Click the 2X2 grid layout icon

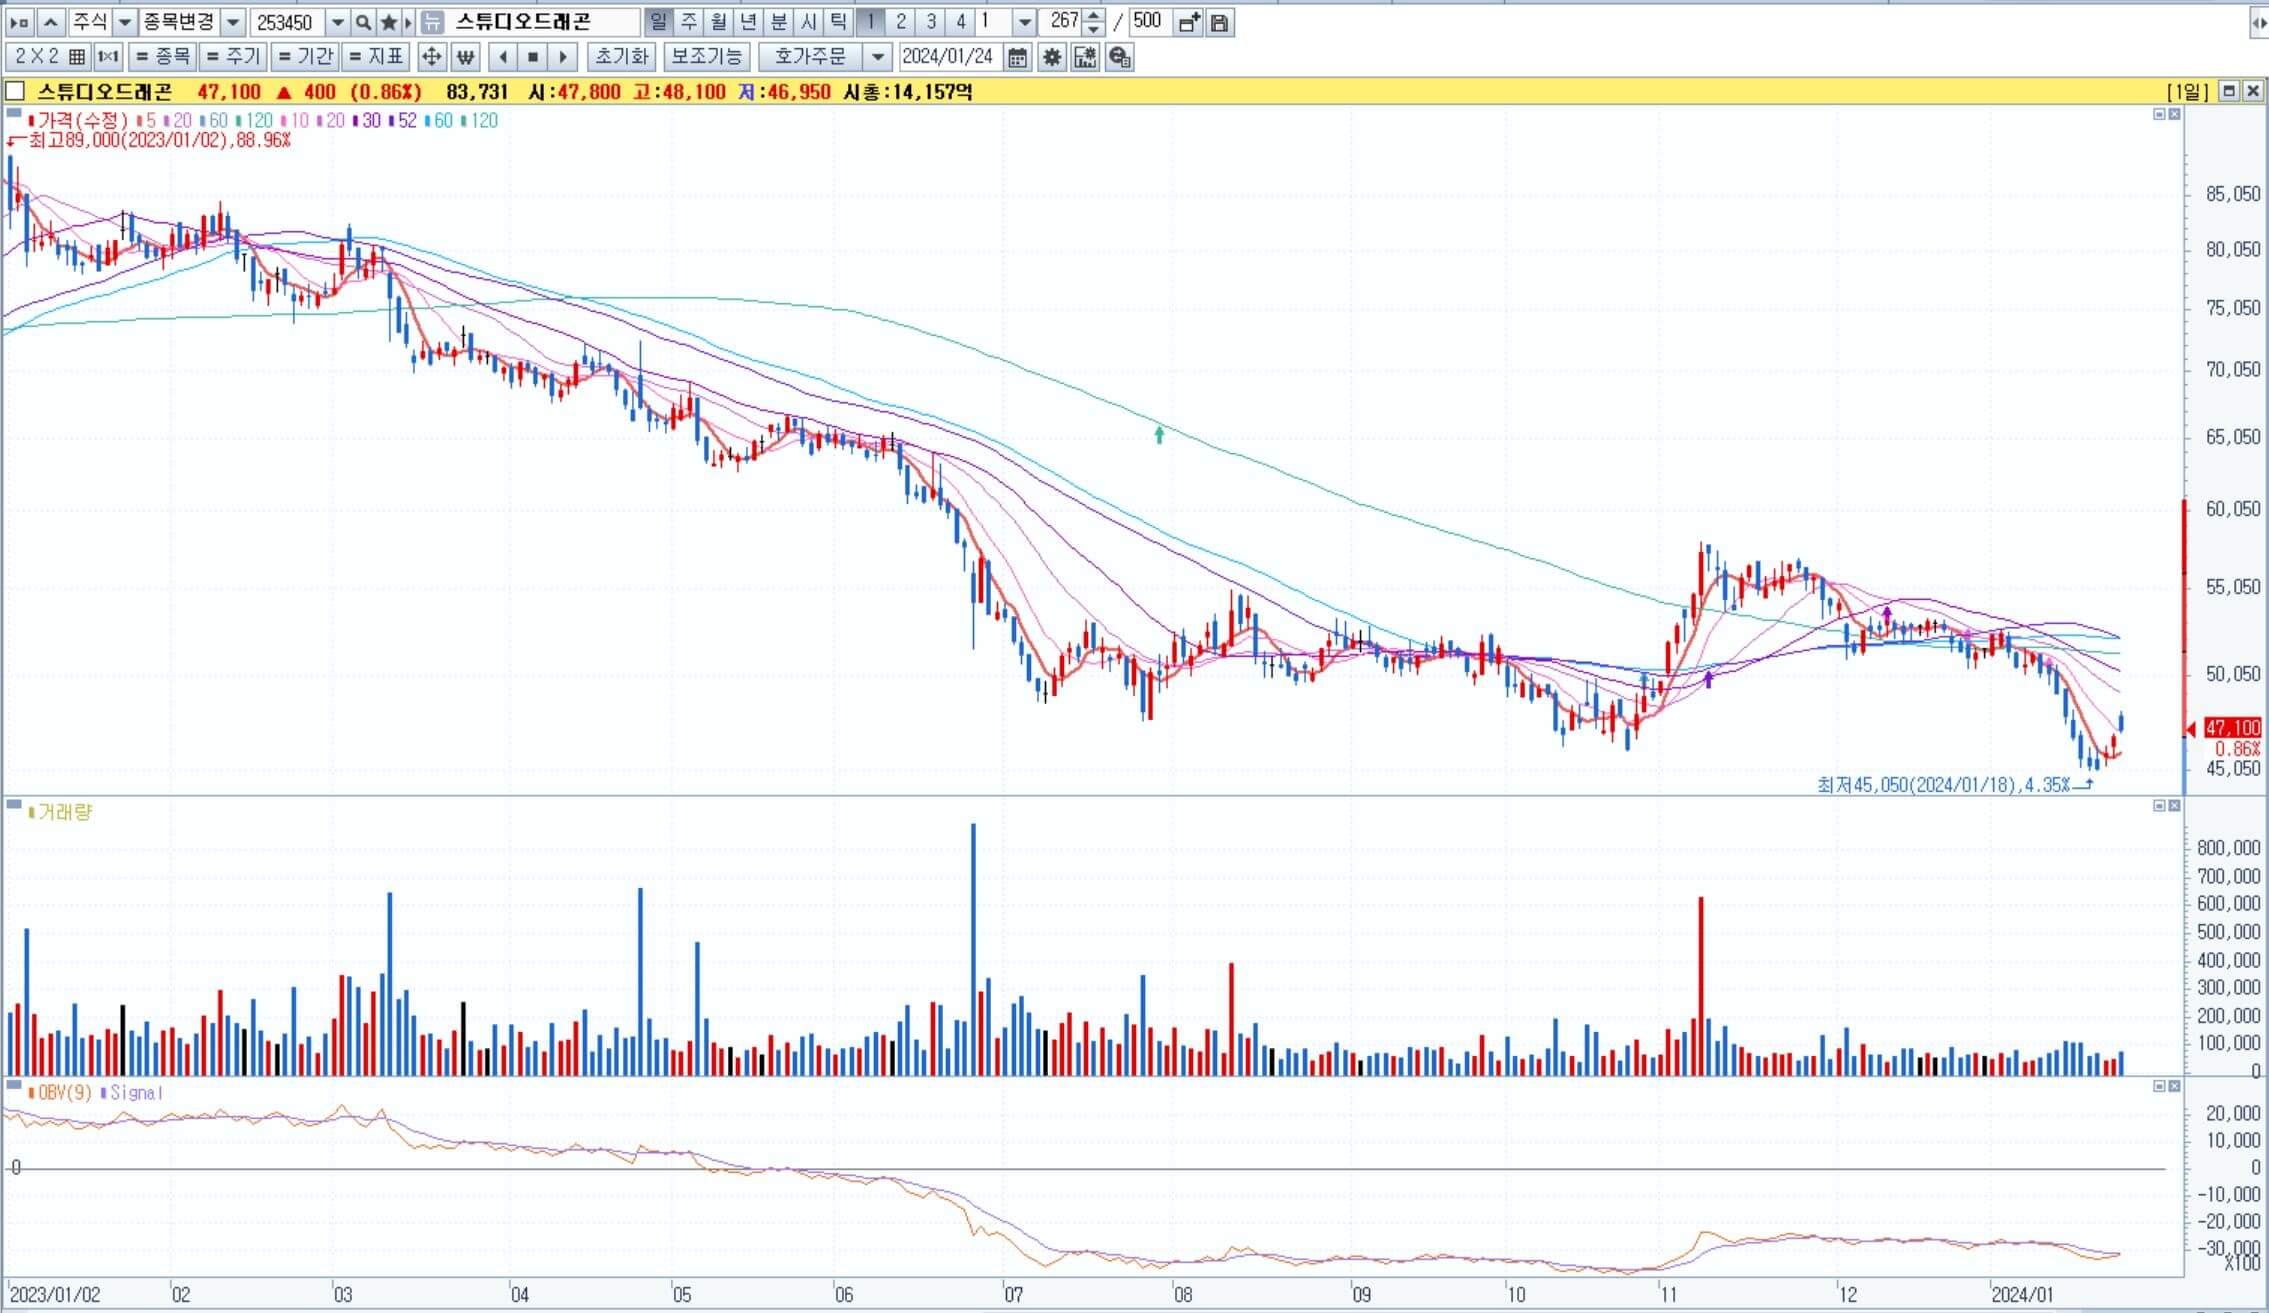pos(77,57)
